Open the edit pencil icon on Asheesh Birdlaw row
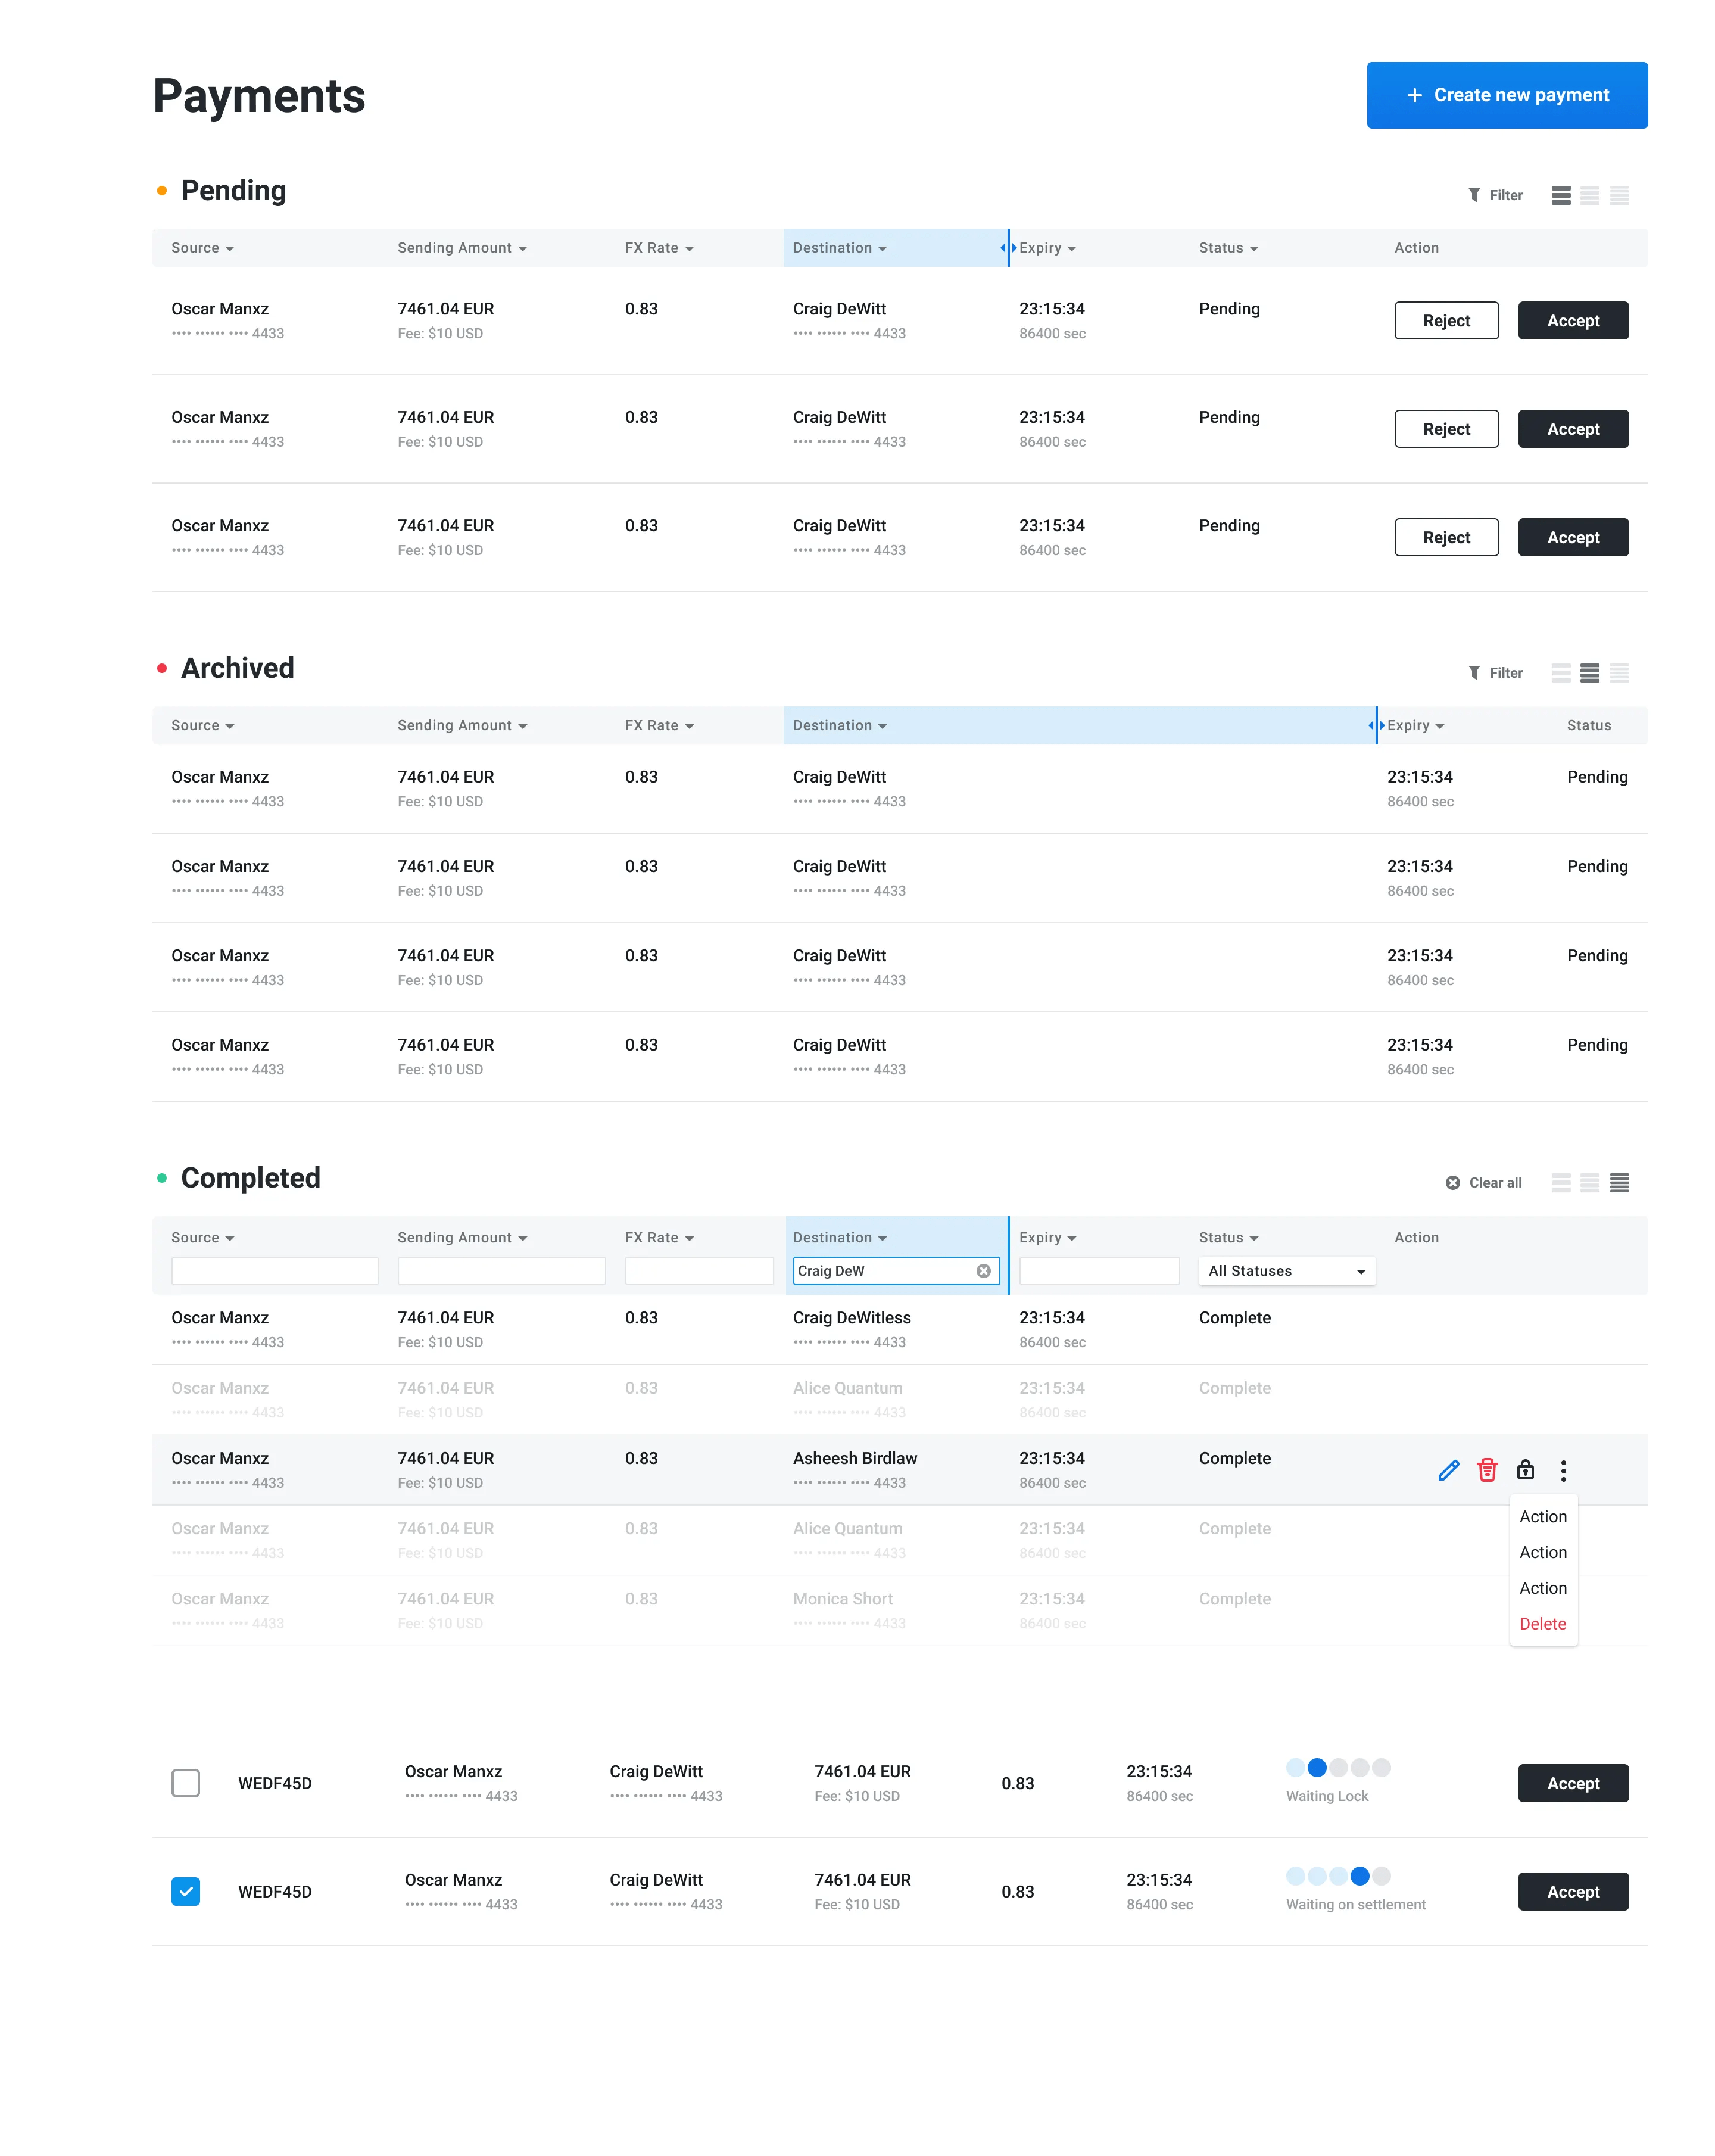Viewport: 1715px width, 2156px height. coord(1448,1470)
